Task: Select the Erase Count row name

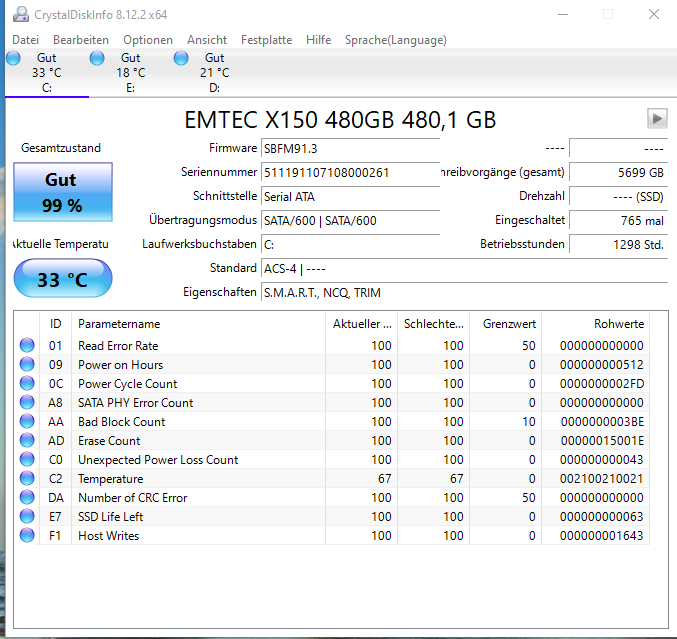Action: (109, 440)
